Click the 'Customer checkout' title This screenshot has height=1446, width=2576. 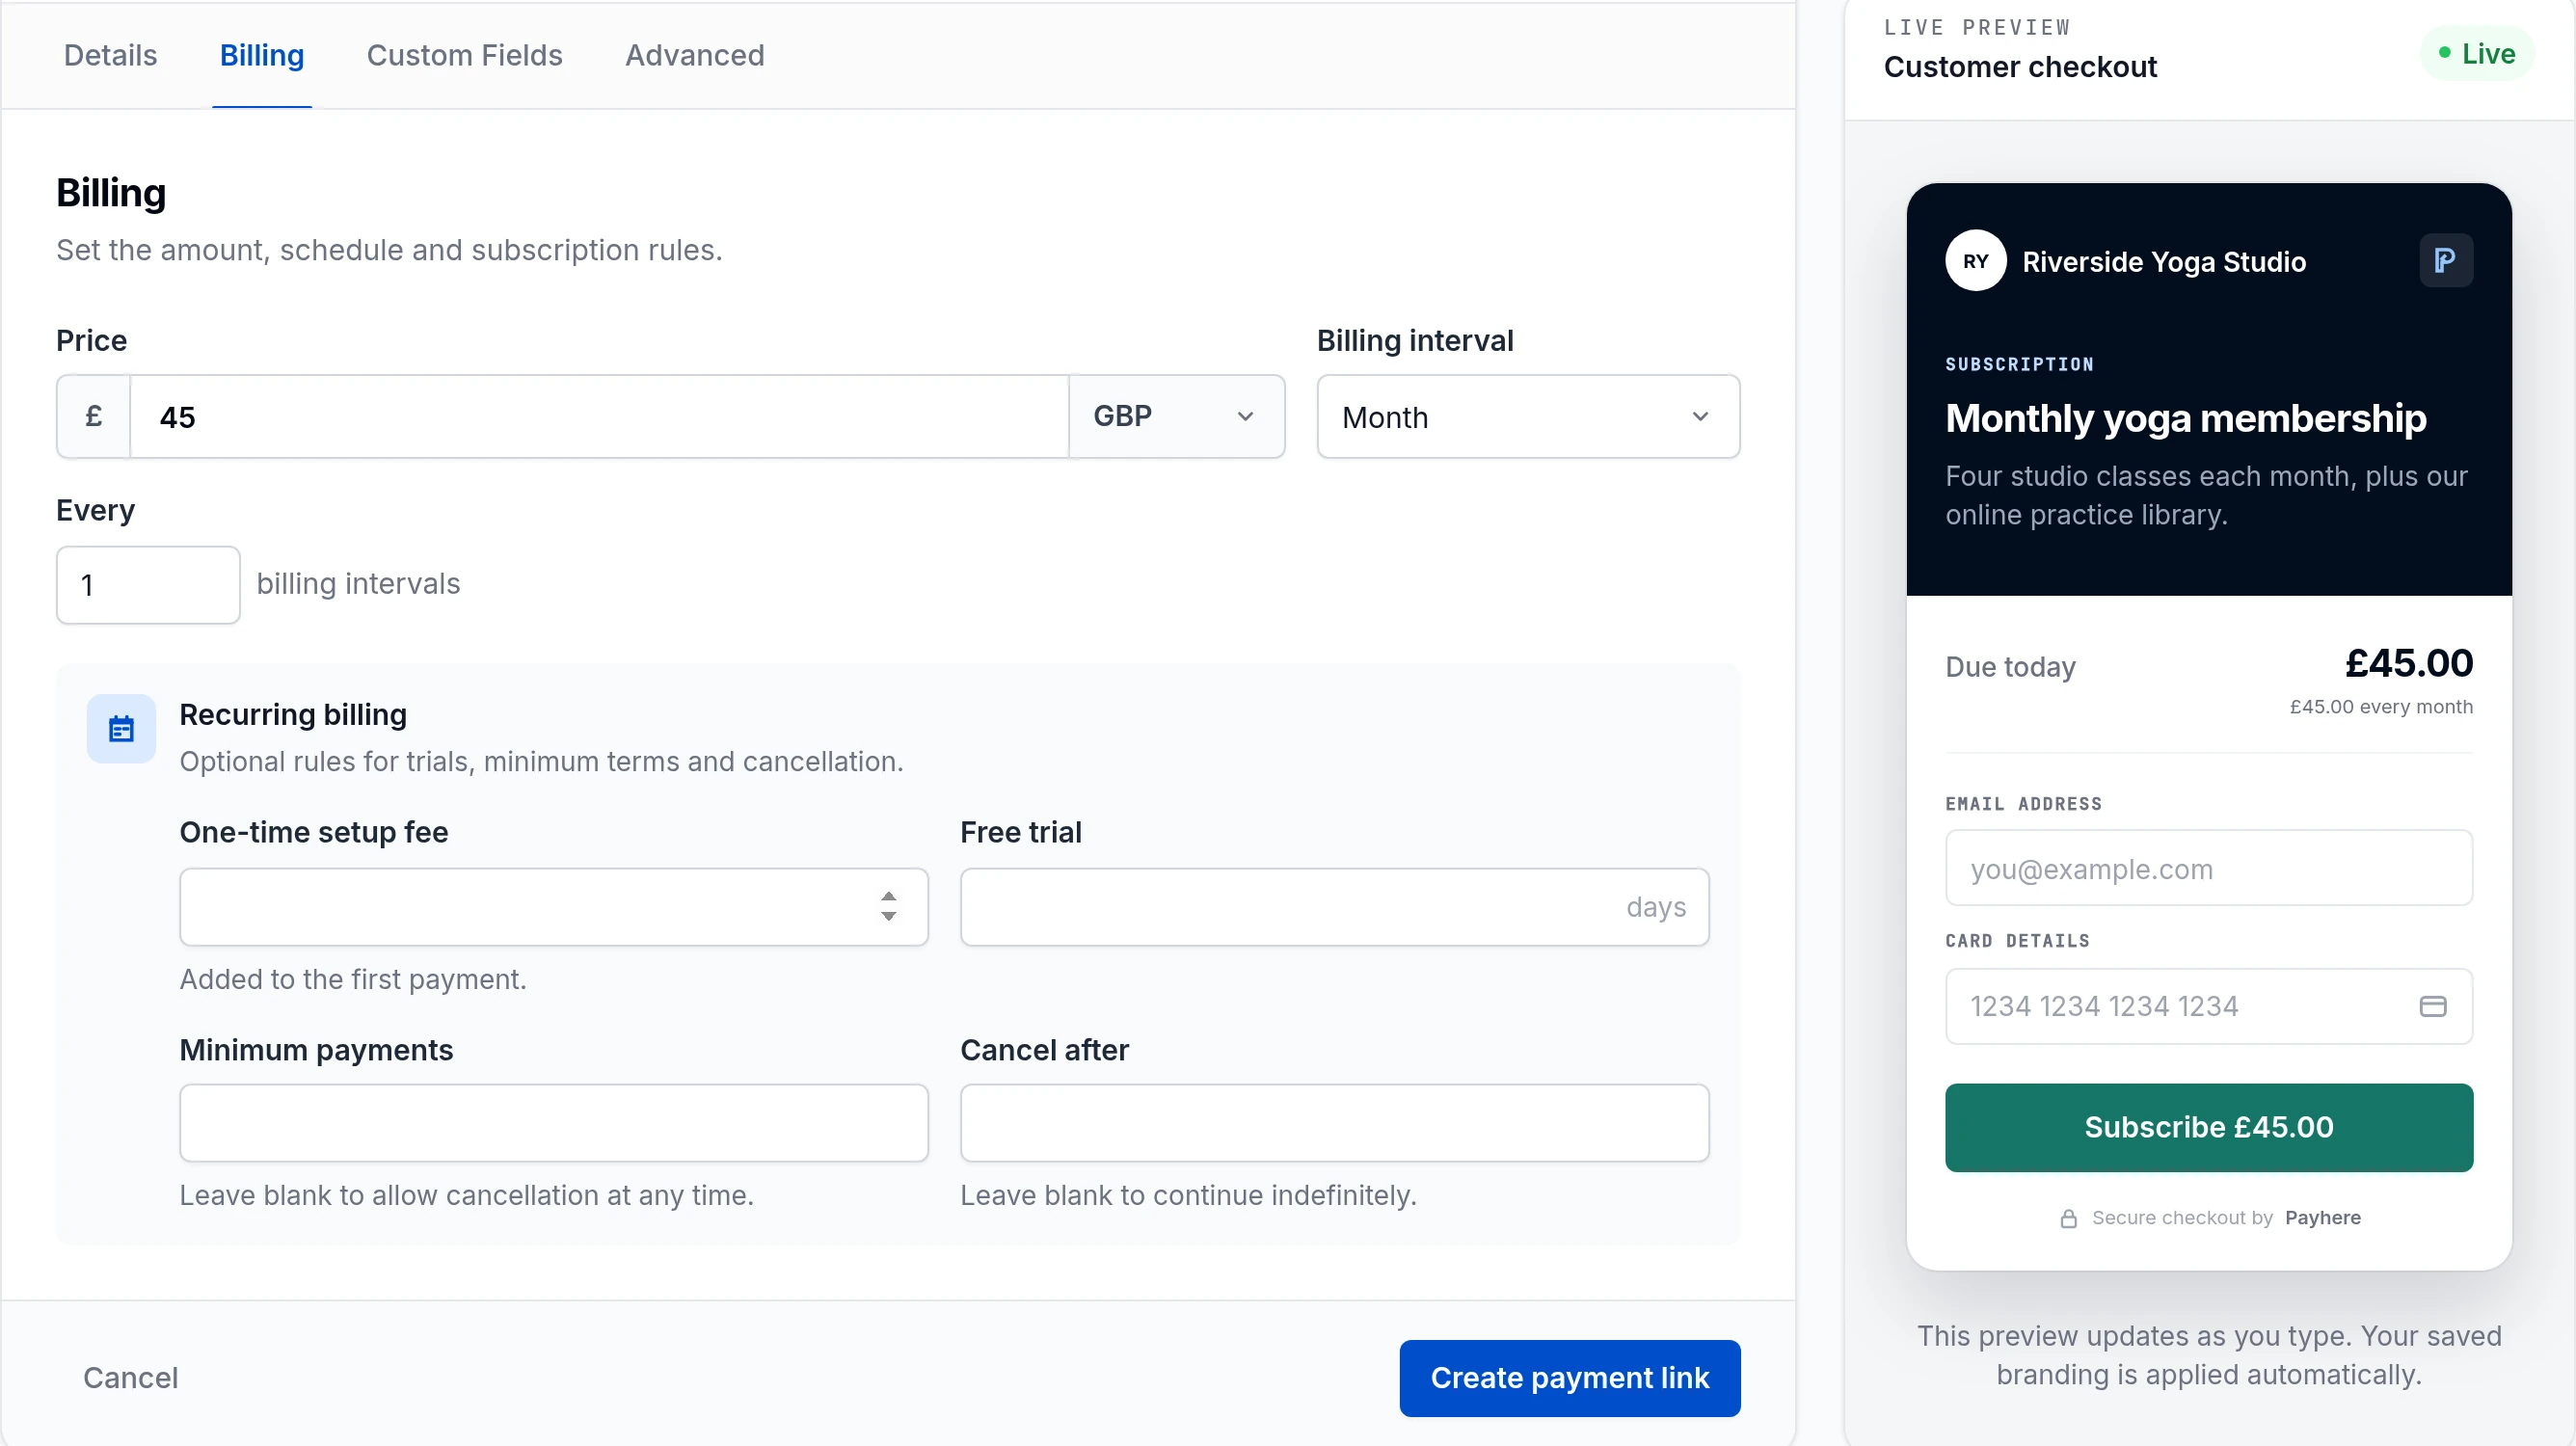(2019, 67)
